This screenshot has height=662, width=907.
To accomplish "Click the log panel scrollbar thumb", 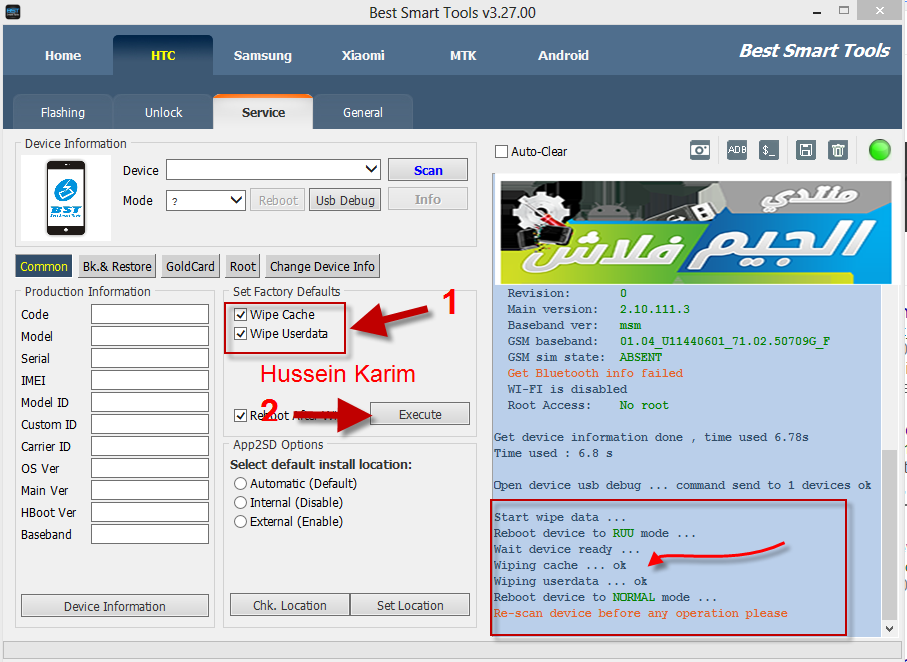I will click(x=890, y=533).
